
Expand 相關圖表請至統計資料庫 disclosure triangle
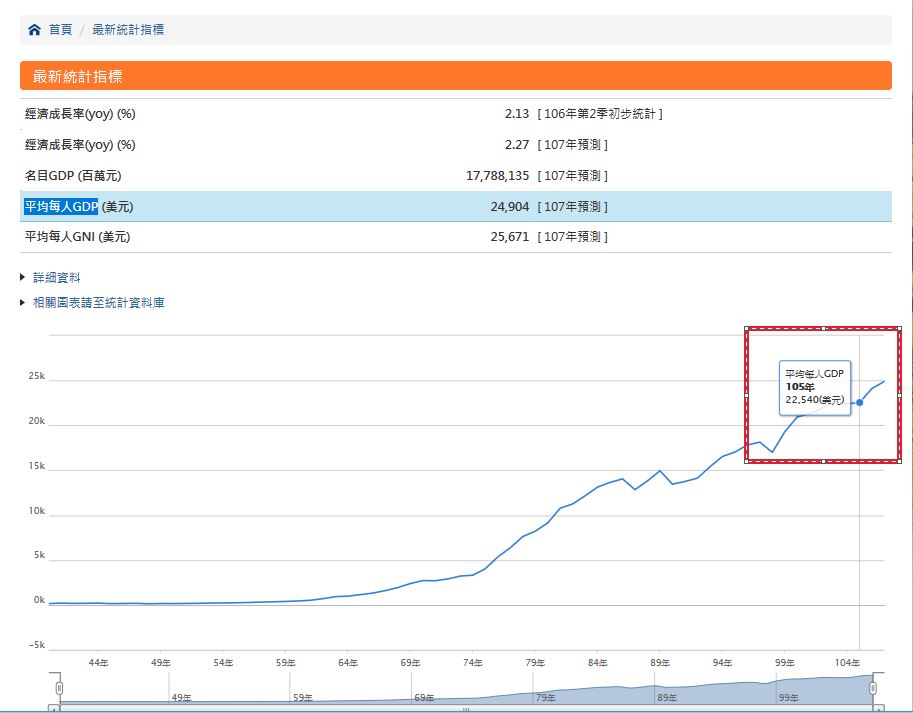click(x=24, y=303)
